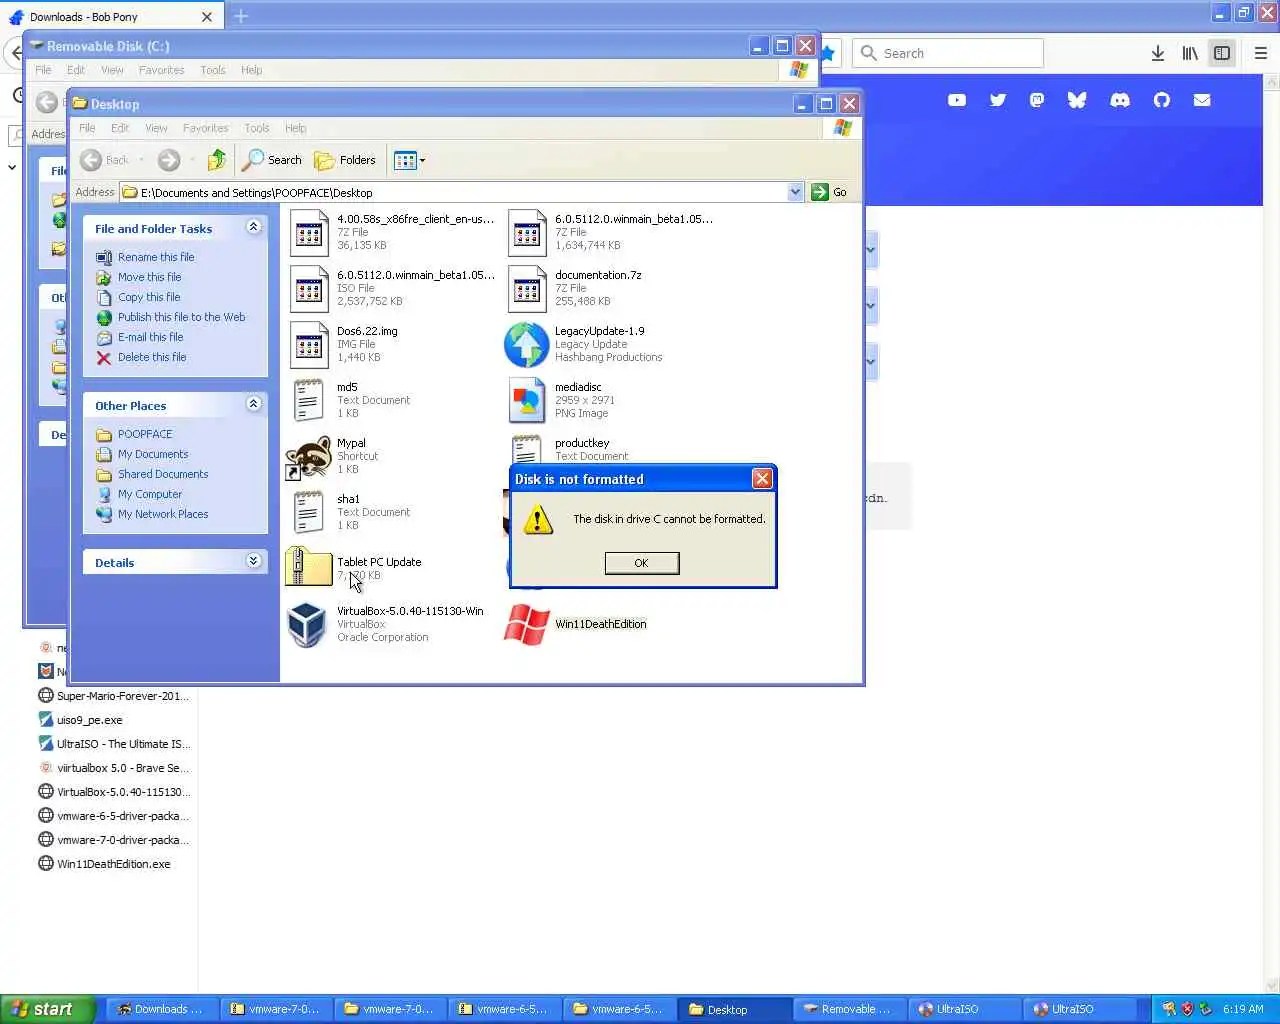1280x1024 pixels.
Task: Click the browser Search field
Action: tap(948, 53)
